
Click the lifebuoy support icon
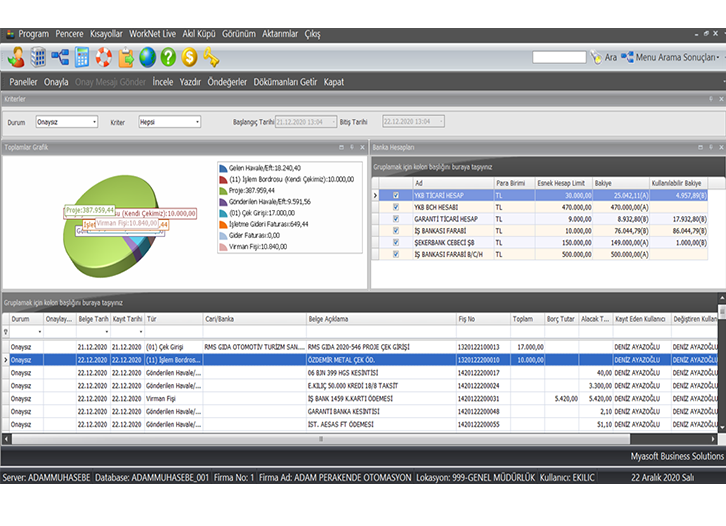point(104,57)
